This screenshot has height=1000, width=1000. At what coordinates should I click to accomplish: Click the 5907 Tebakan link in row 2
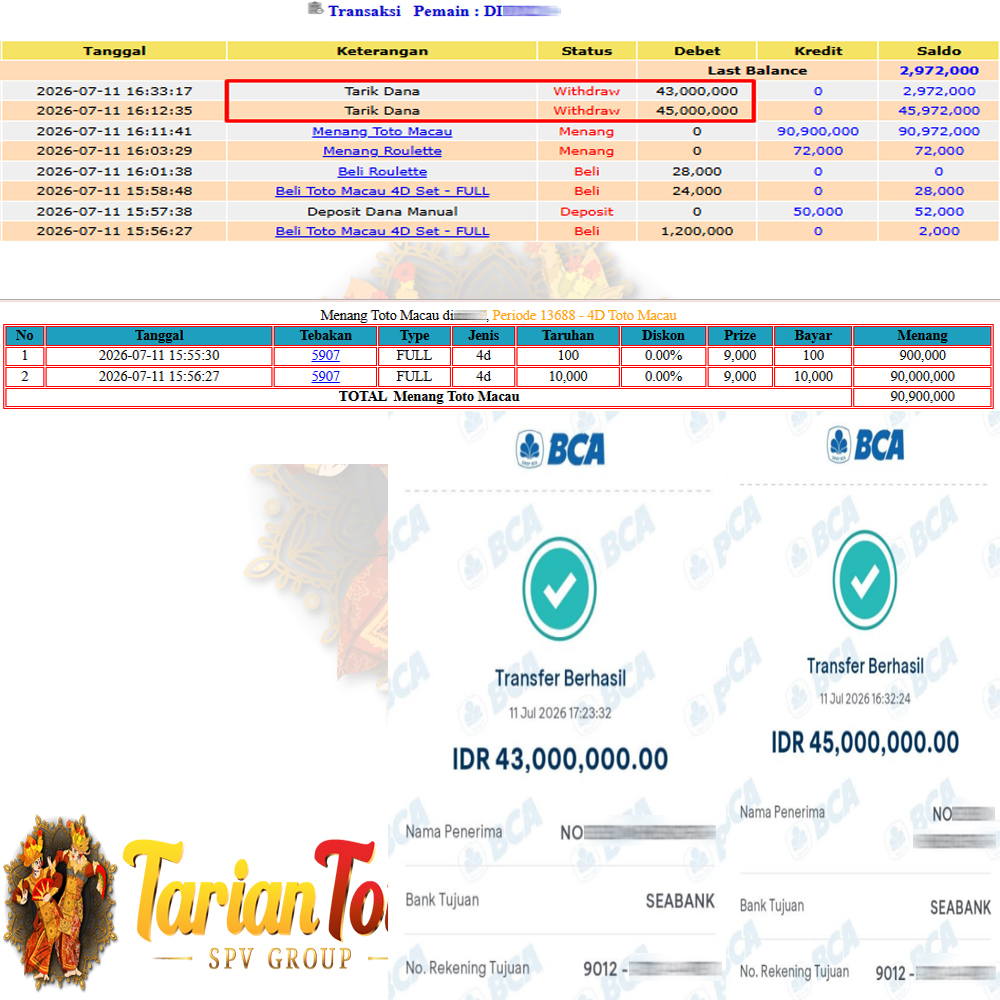pos(325,376)
